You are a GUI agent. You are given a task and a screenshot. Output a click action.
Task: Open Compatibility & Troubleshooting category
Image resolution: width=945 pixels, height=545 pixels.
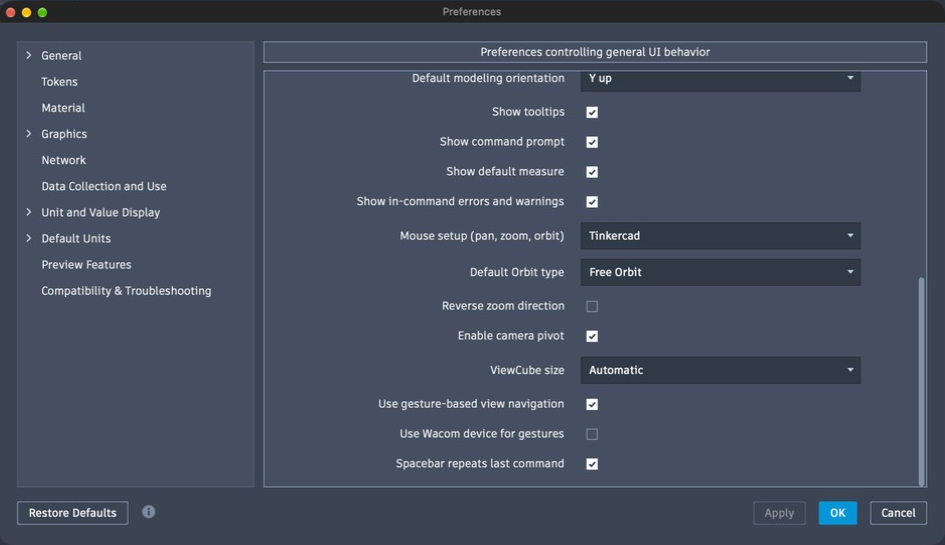[126, 291]
